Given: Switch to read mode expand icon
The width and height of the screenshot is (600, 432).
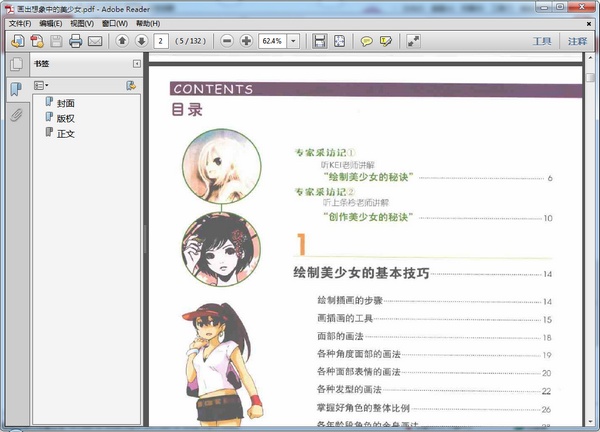Looking at the screenshot, I should (413, 41).
